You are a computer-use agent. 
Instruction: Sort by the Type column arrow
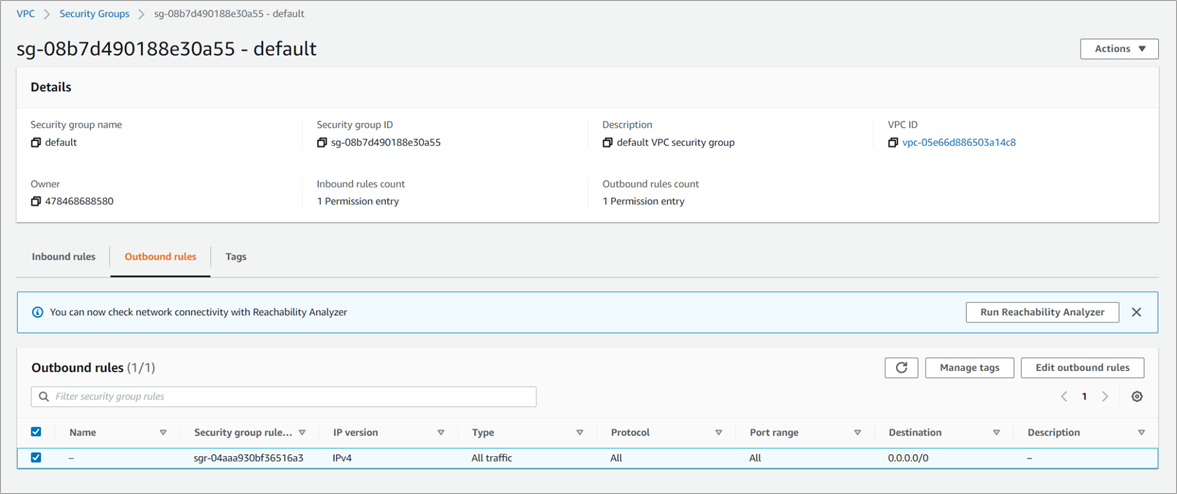tap(580, 433)
